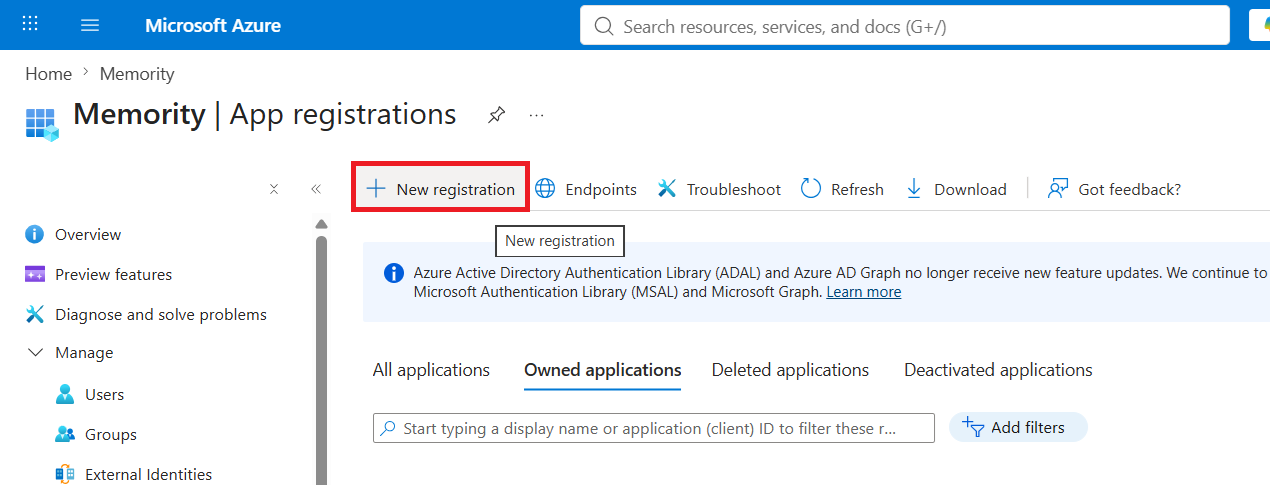This screenshot has height=485, width=1270.
Task: Go to the Memority breadcrumb
Action: (137, 74)
